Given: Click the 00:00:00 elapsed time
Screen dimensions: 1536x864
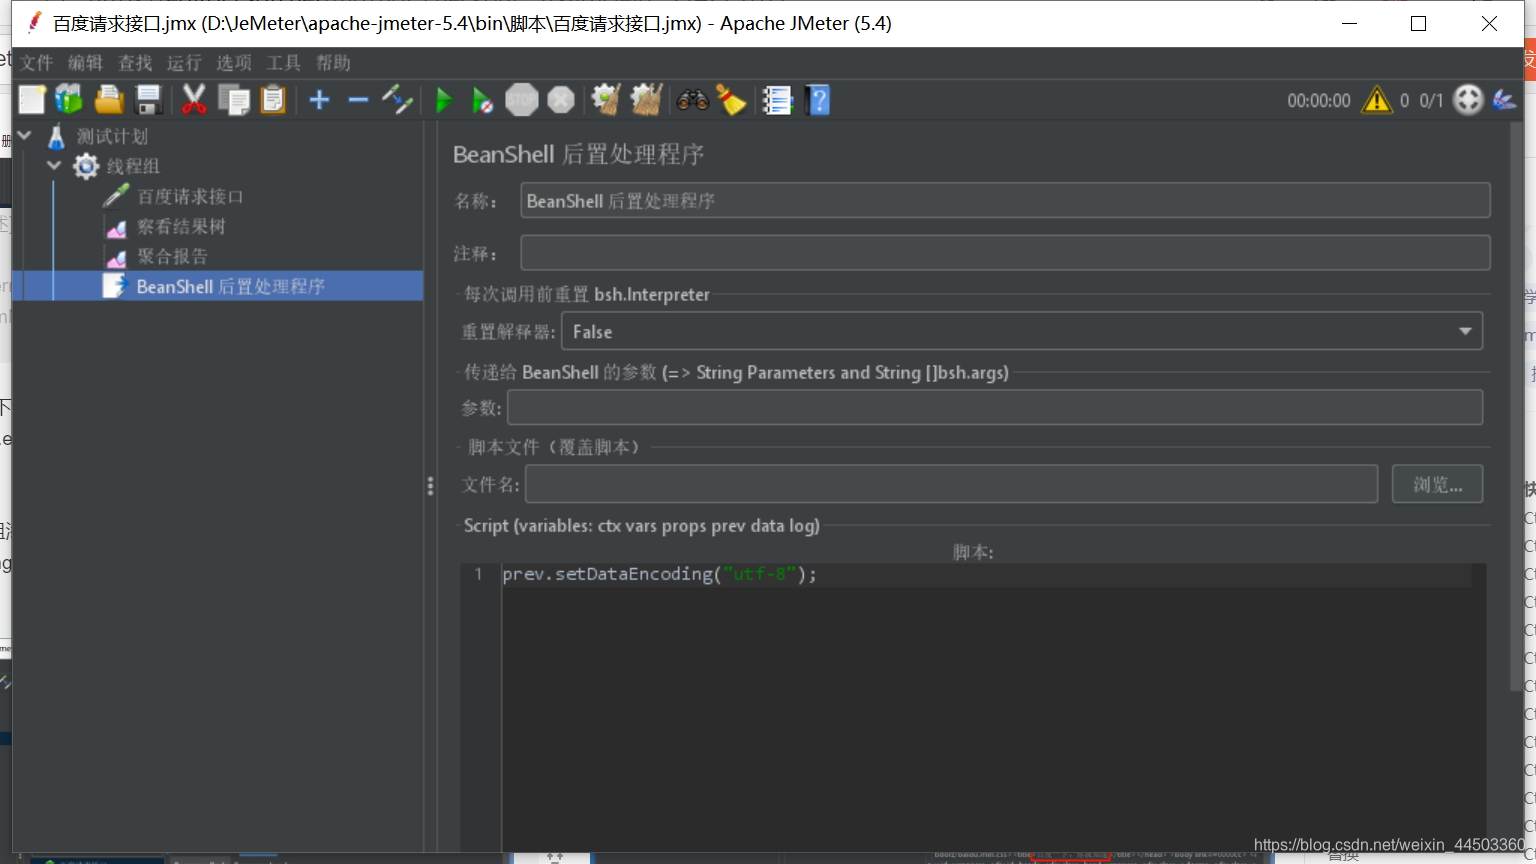Looking at the screenshot, I should coord(1318,100).
